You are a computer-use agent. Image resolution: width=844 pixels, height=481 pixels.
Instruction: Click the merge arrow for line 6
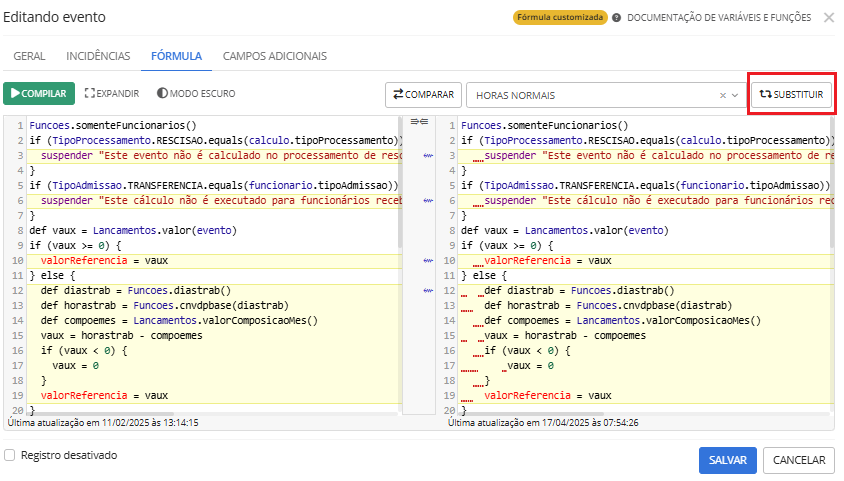point(428,201)
